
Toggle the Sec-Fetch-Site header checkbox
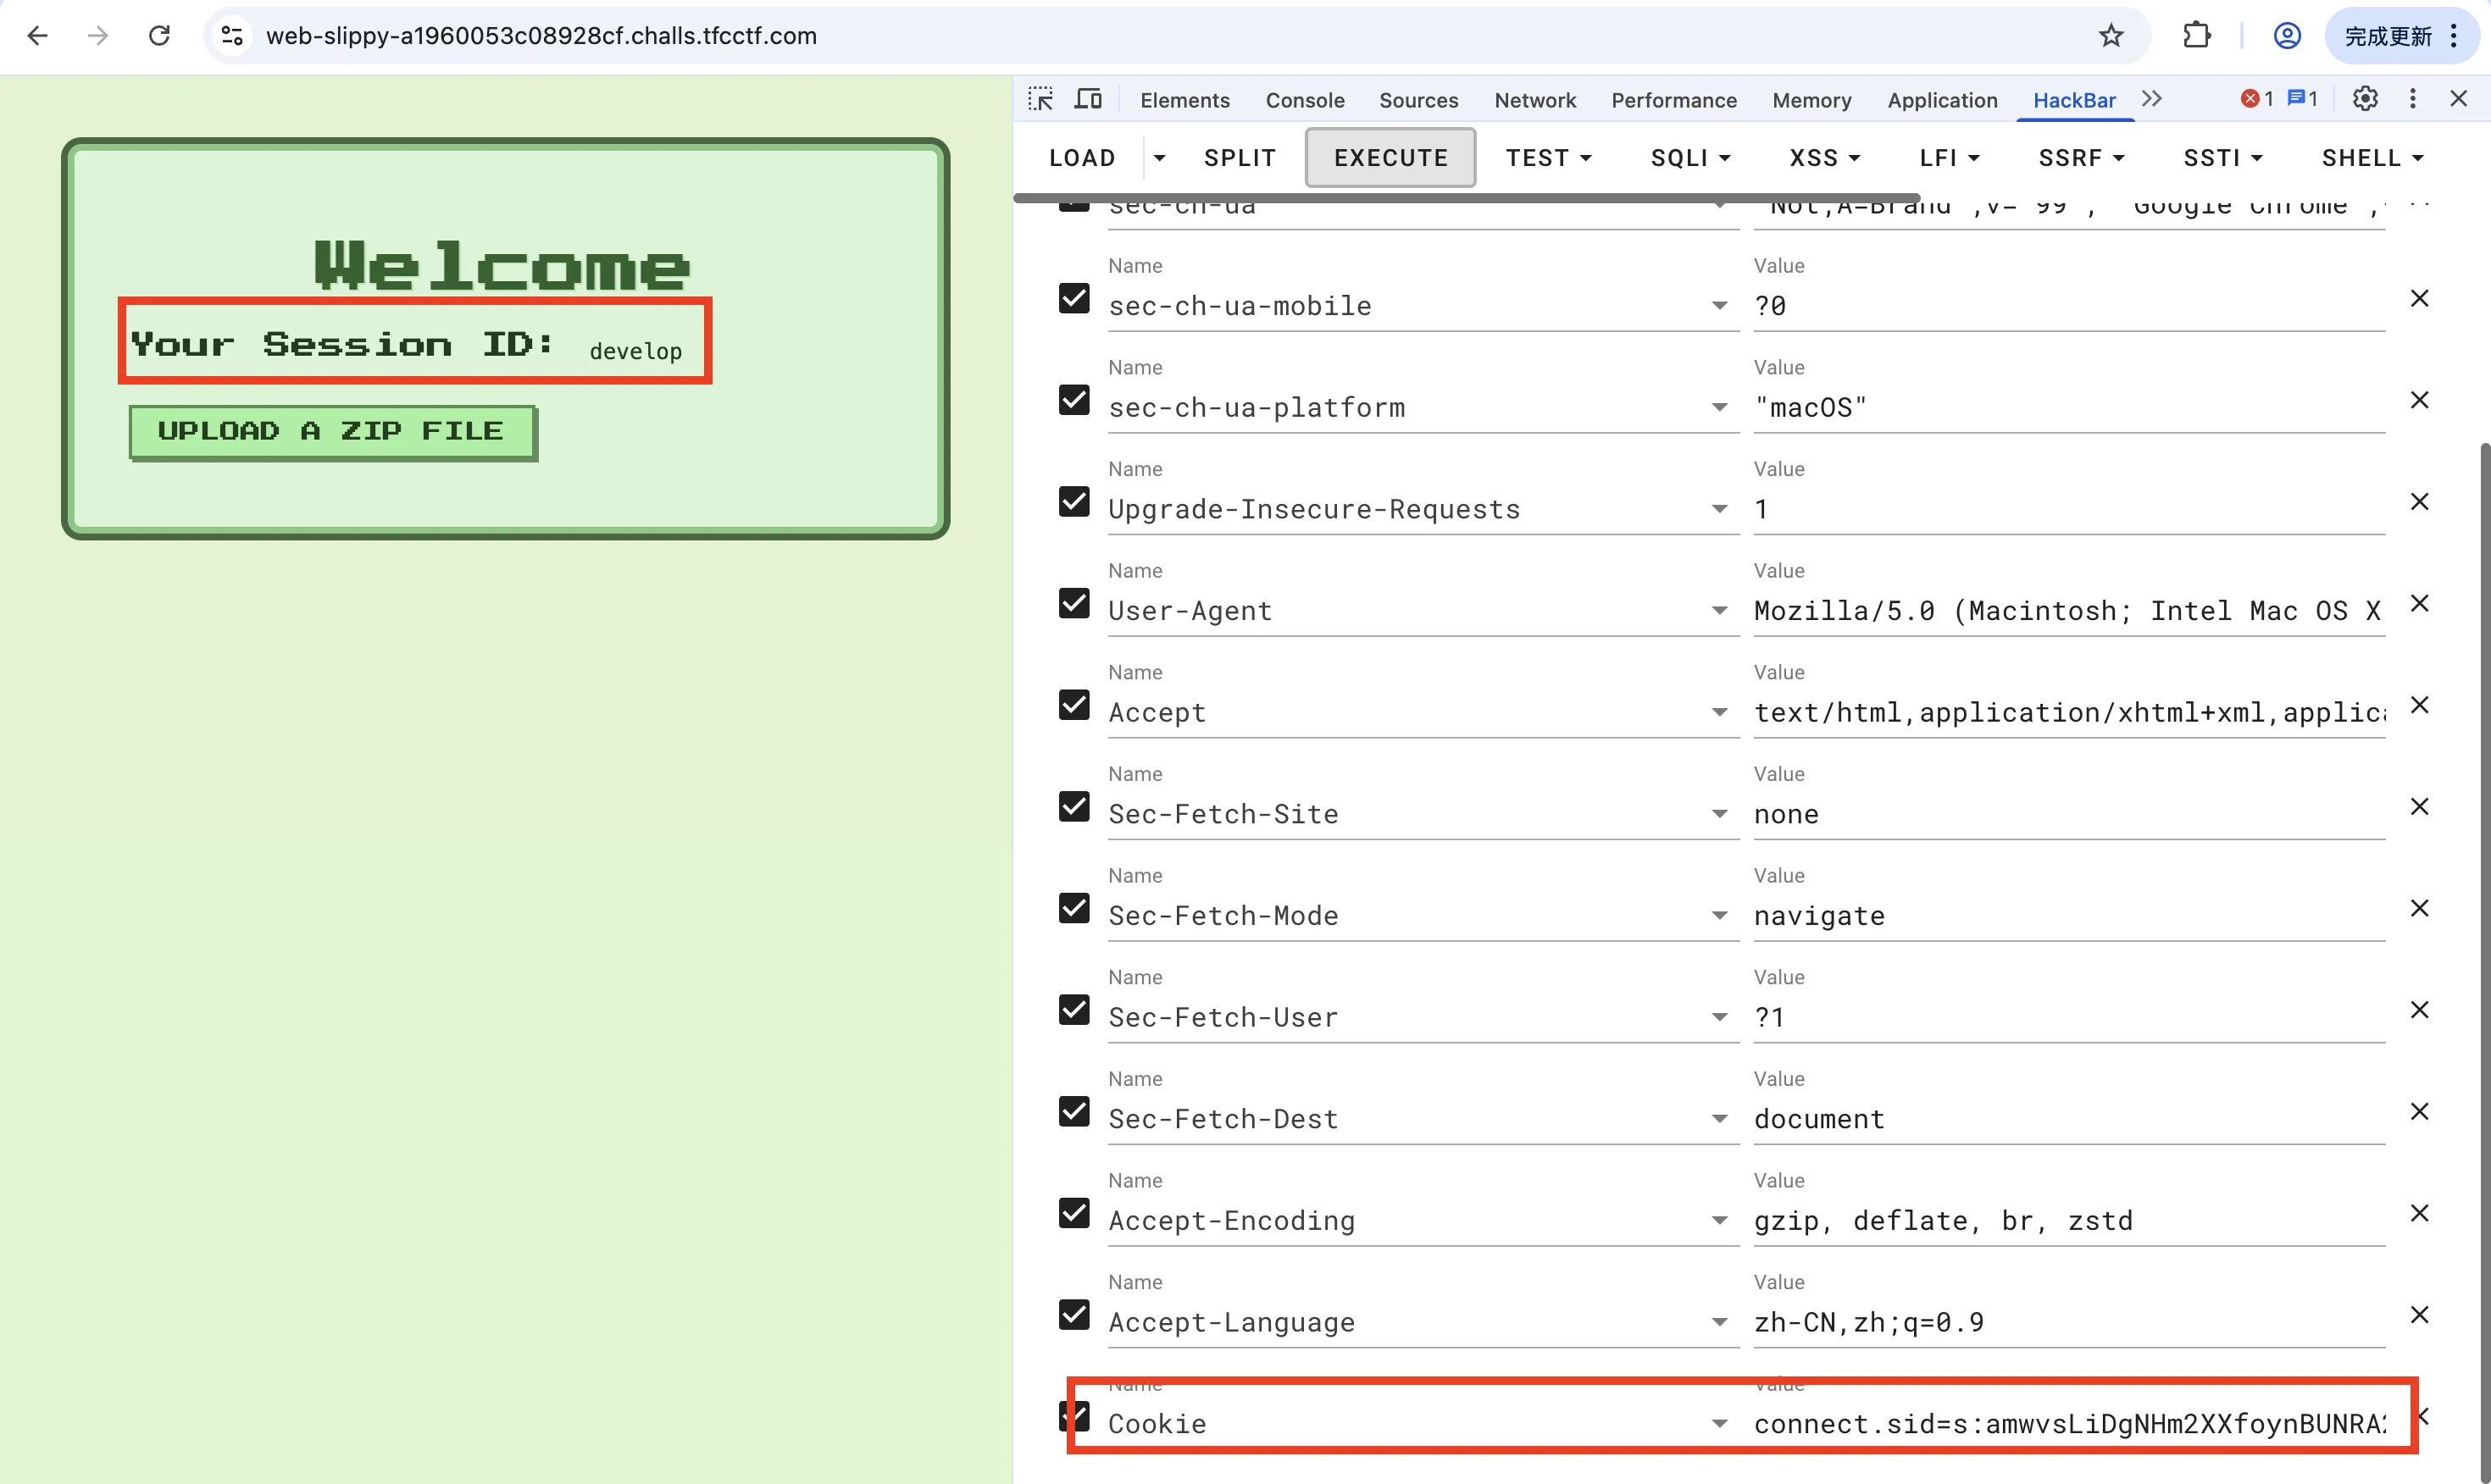(x=1074, y=807)
